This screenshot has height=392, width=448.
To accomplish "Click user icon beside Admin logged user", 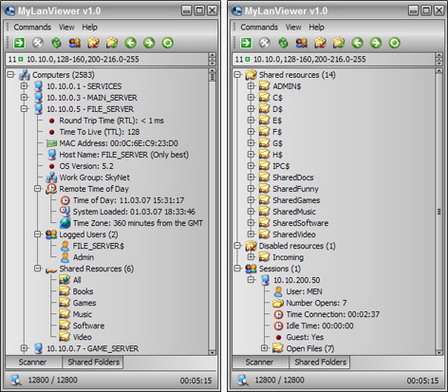I will click(65, 257).
